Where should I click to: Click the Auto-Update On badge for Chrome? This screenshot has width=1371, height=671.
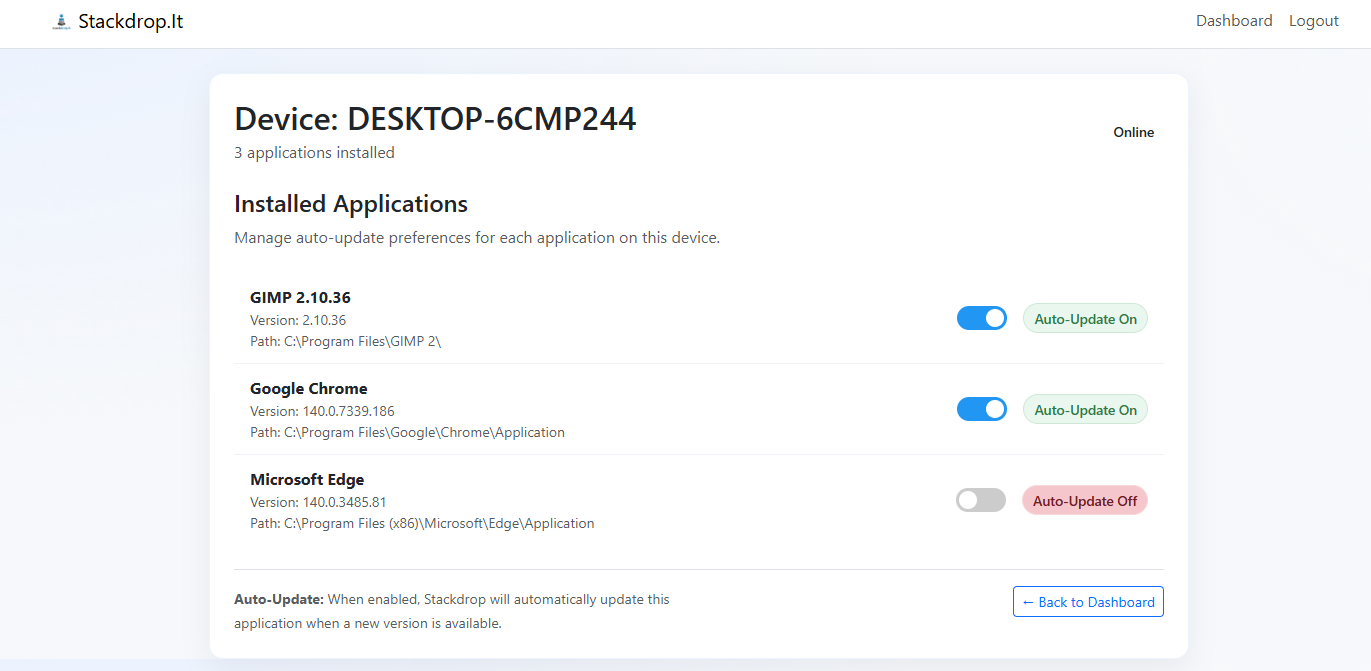point(1085,409)
